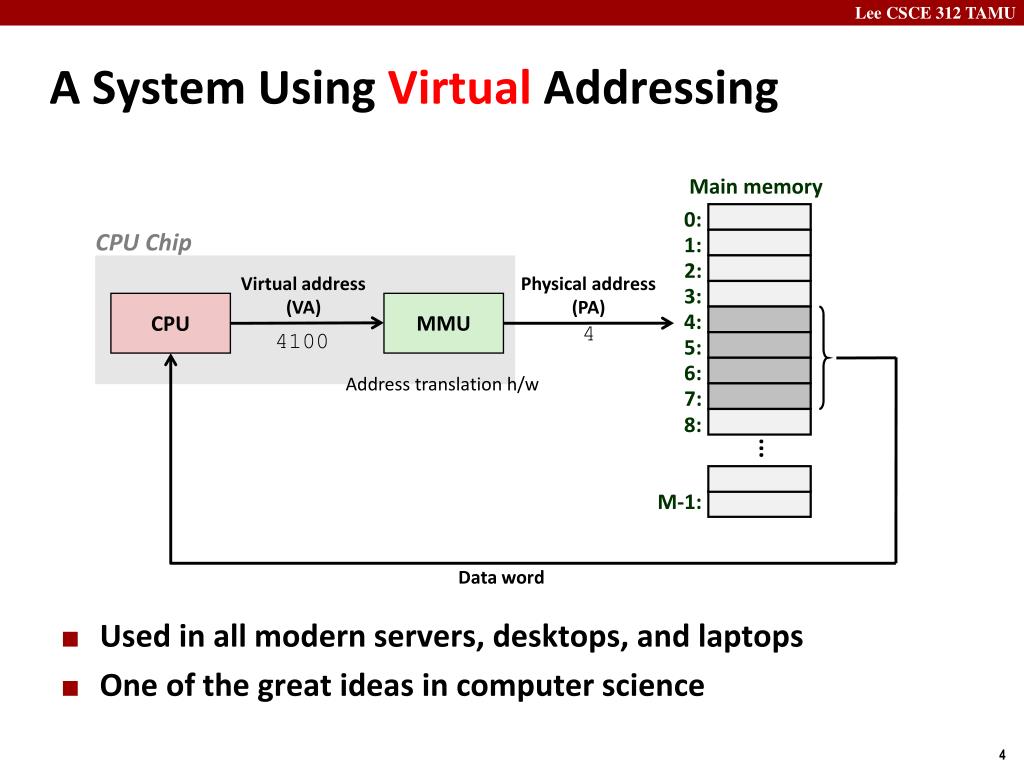
Task: Click the green MMU box
Action: point(443,323)
